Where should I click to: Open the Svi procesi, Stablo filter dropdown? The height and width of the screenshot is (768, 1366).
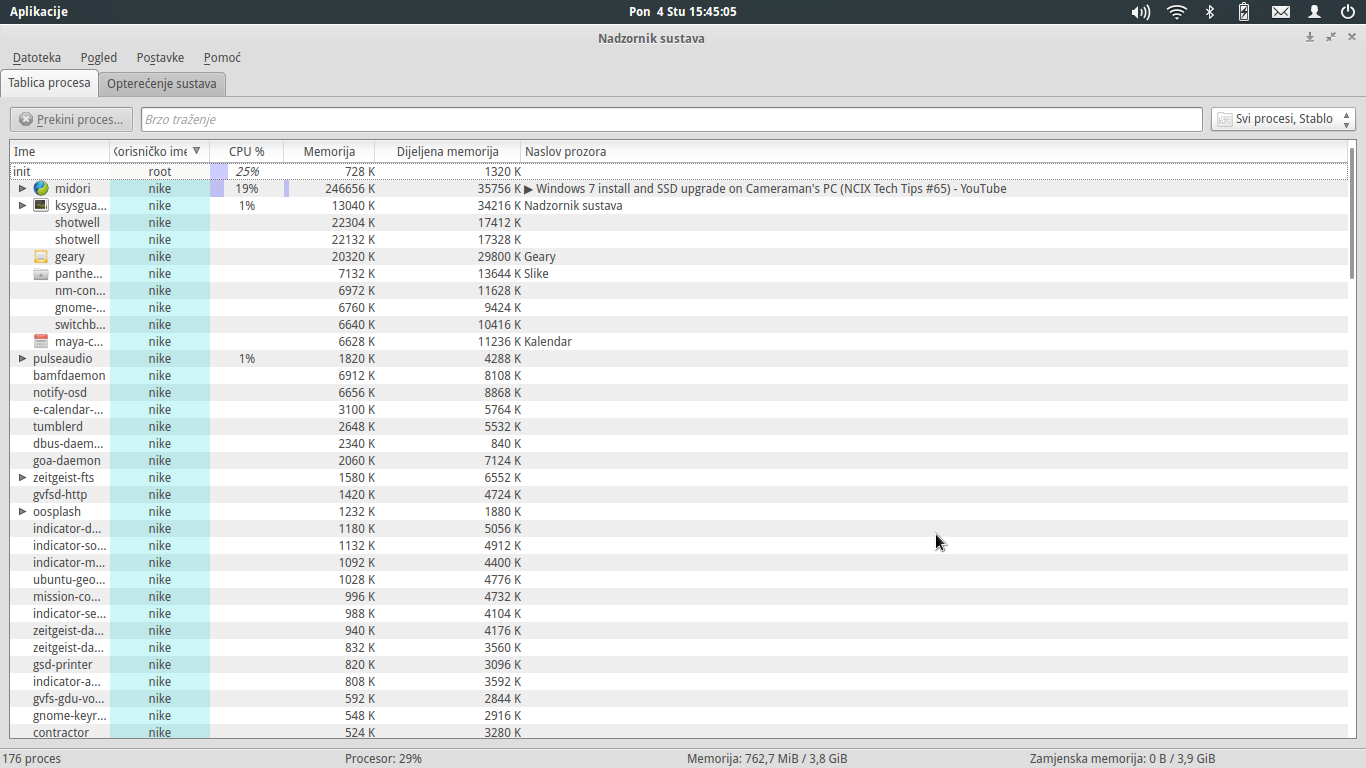[x=1283, y=119]
